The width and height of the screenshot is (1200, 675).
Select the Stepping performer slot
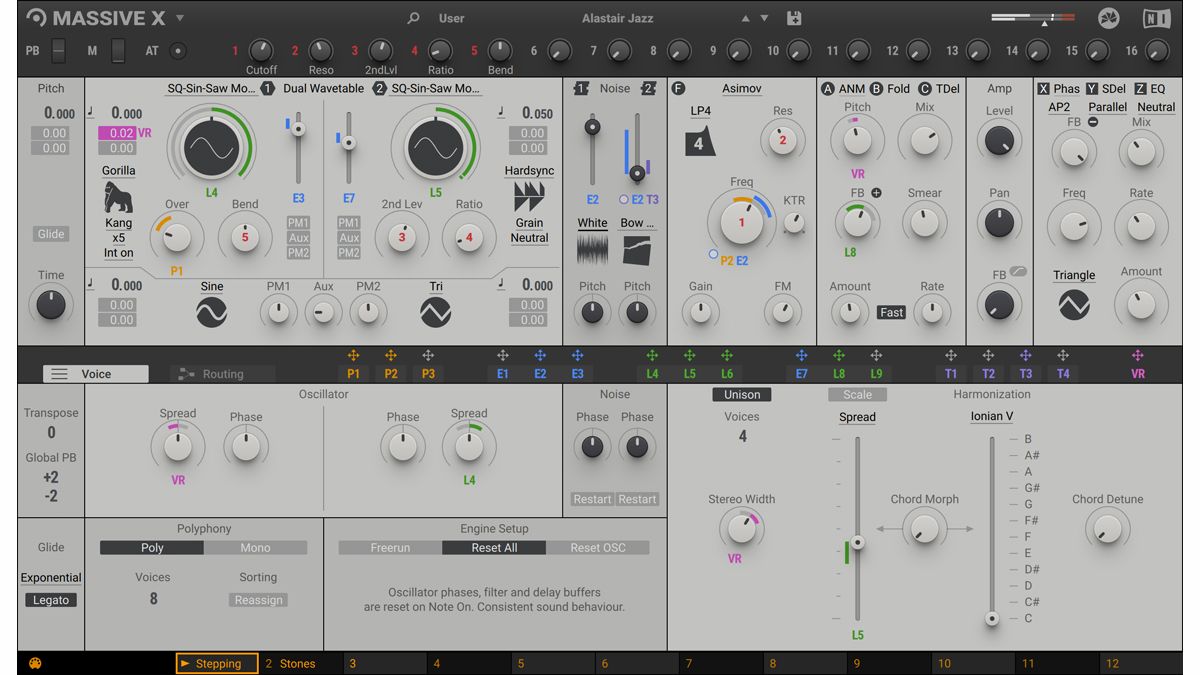(x=217, y=663)
